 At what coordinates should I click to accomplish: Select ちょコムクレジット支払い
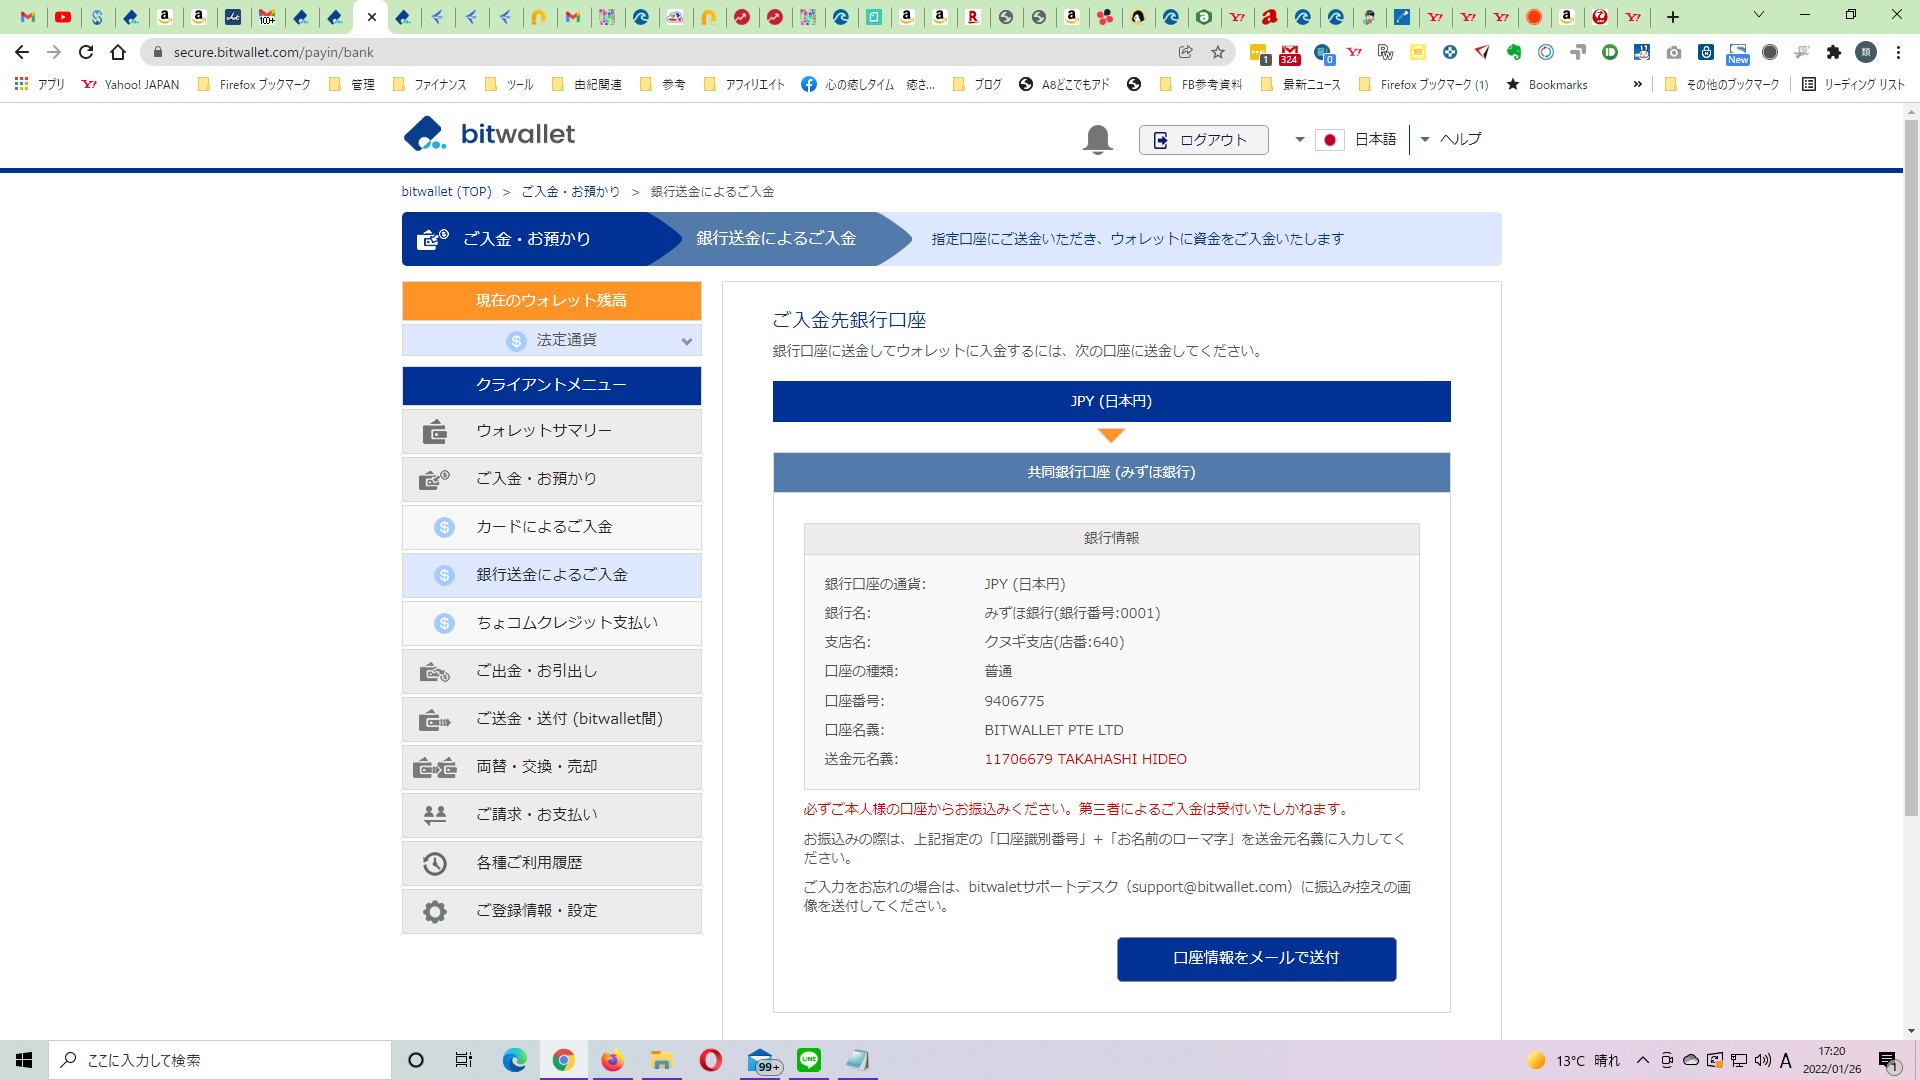point(552,623)
